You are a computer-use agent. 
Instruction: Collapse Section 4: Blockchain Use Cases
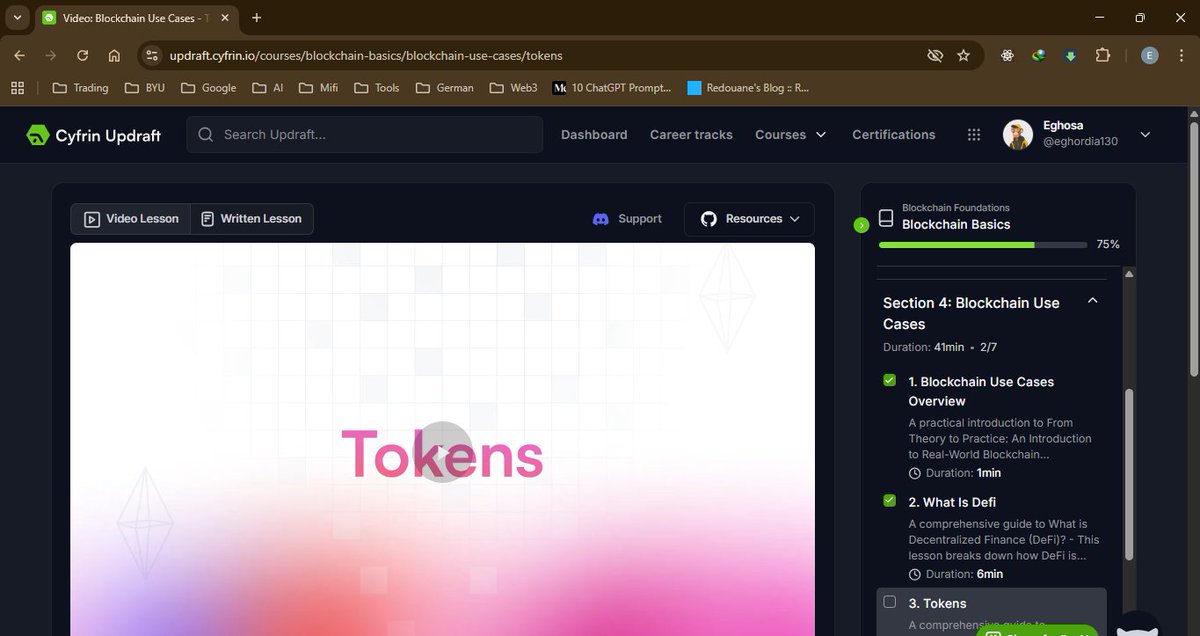coord(1093,301)
